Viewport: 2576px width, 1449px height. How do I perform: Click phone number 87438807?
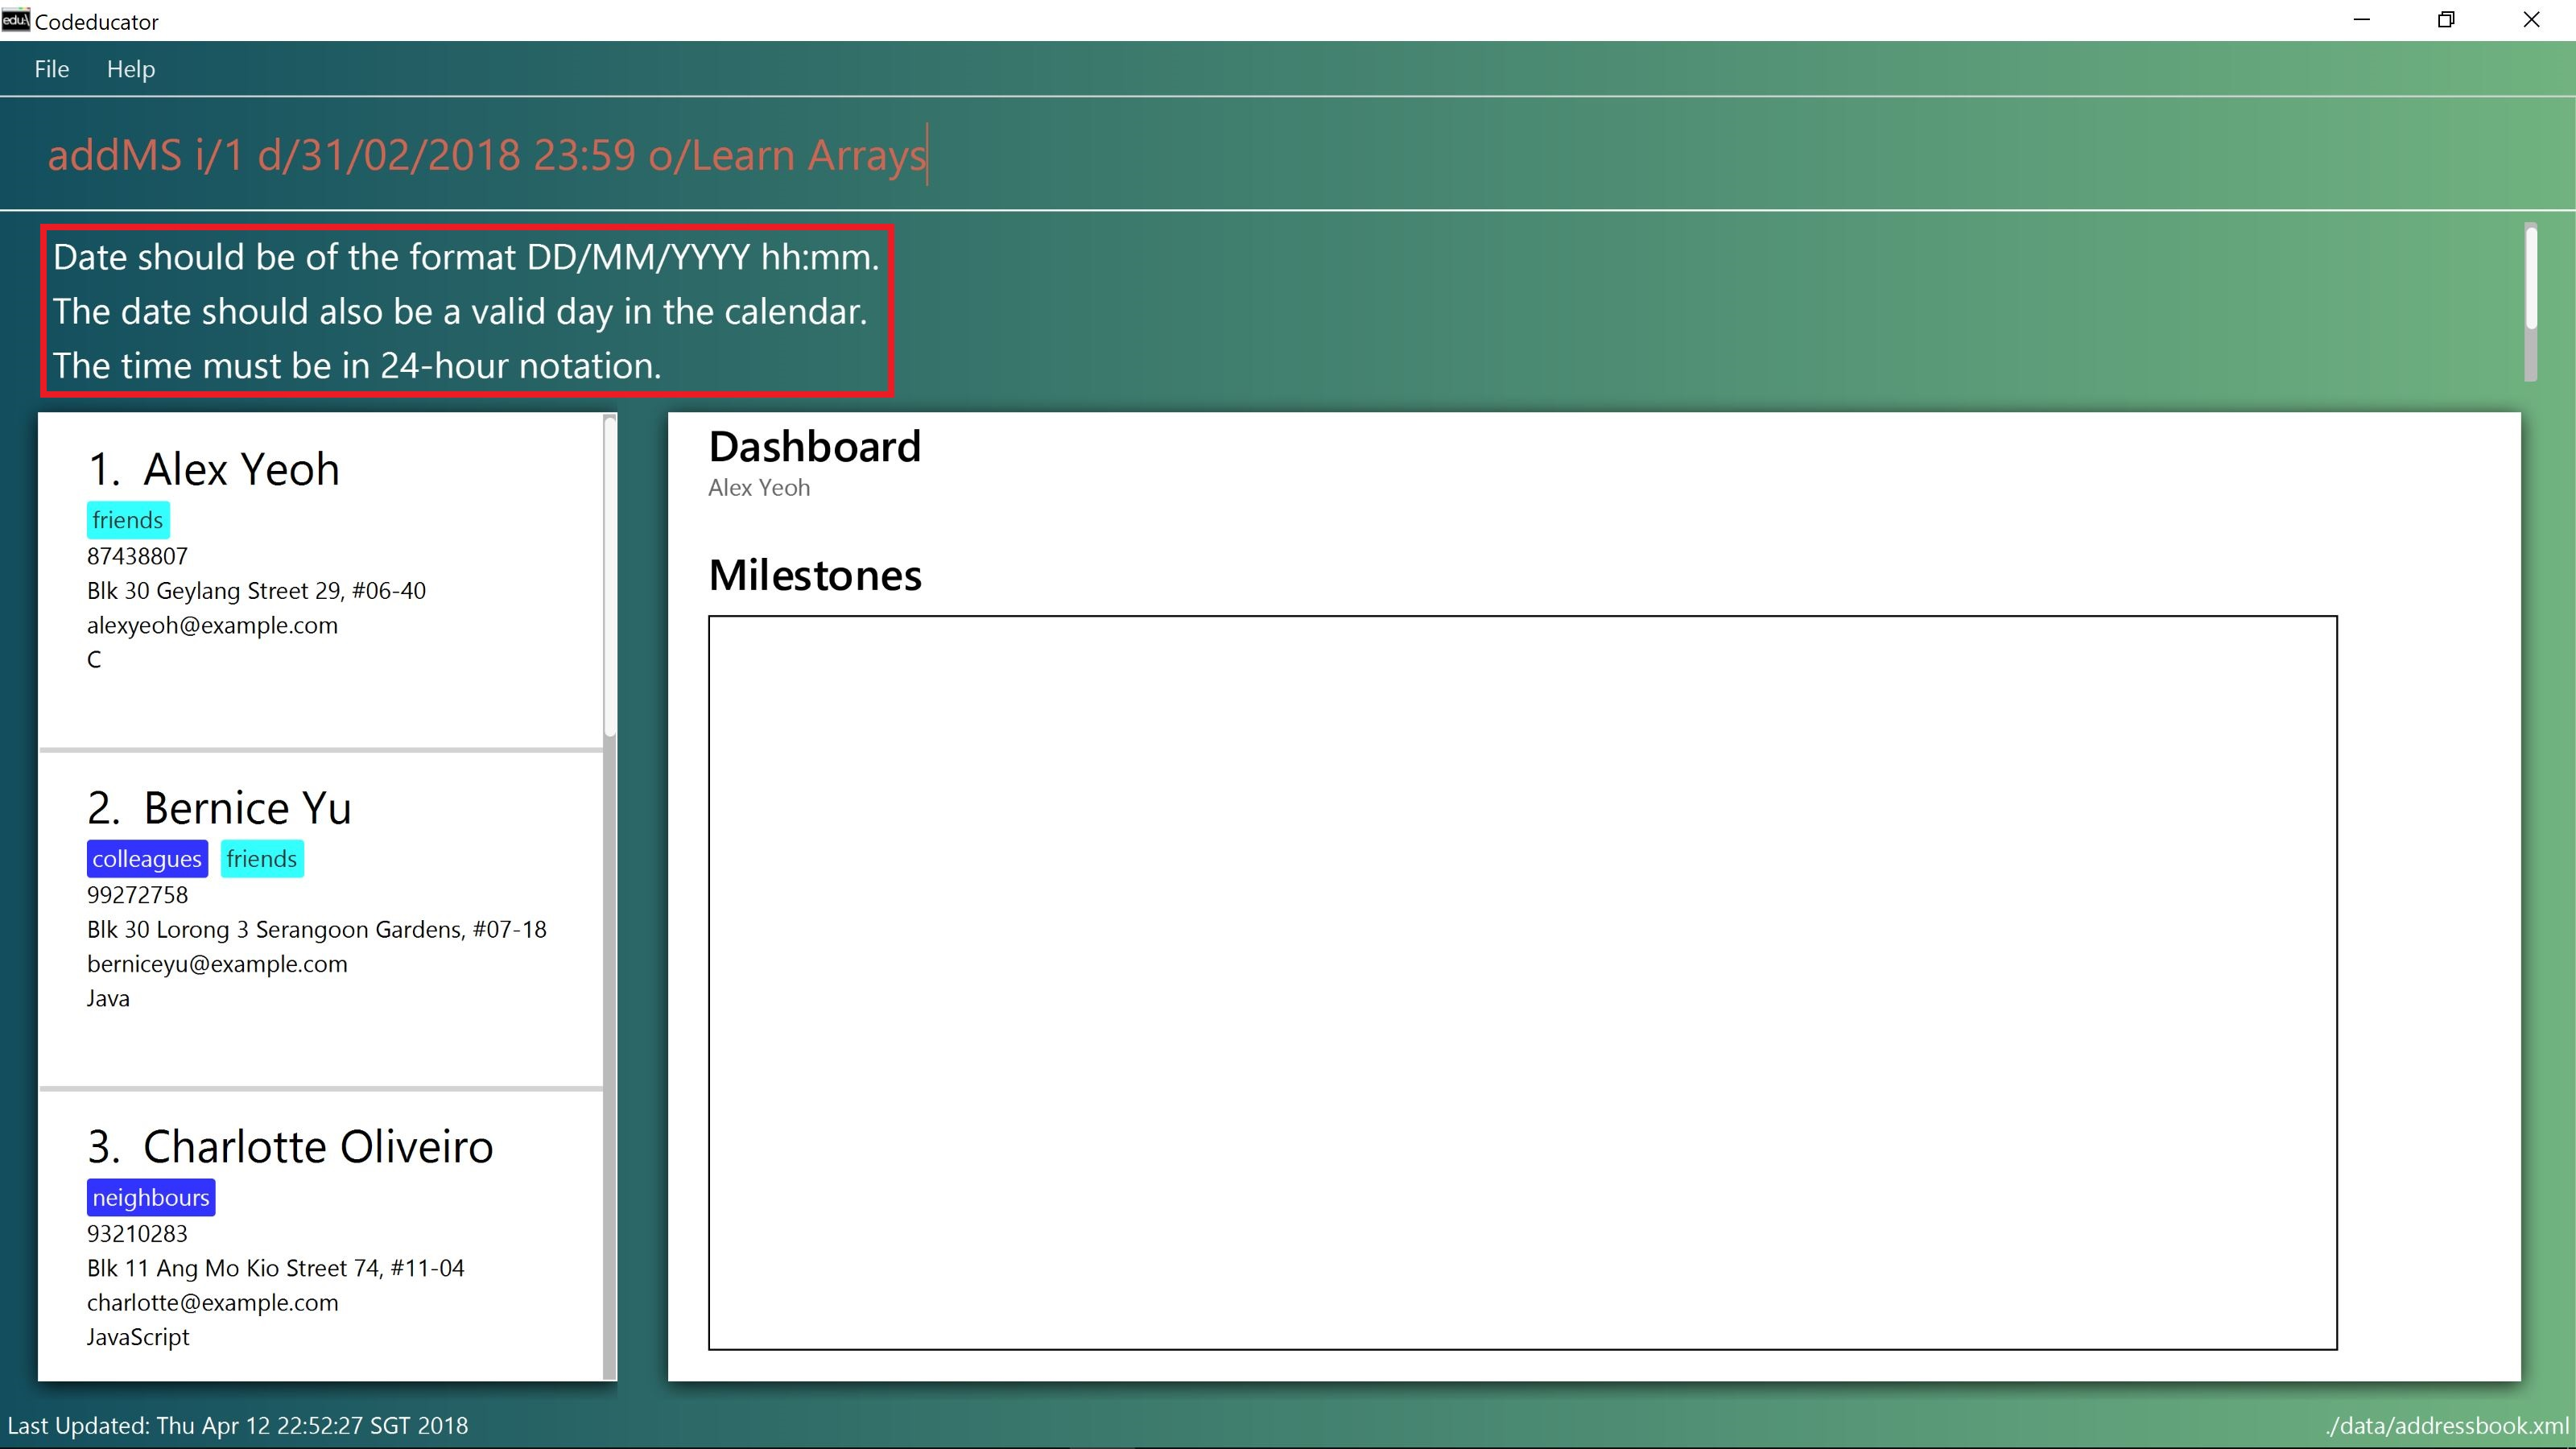(137, 556)
